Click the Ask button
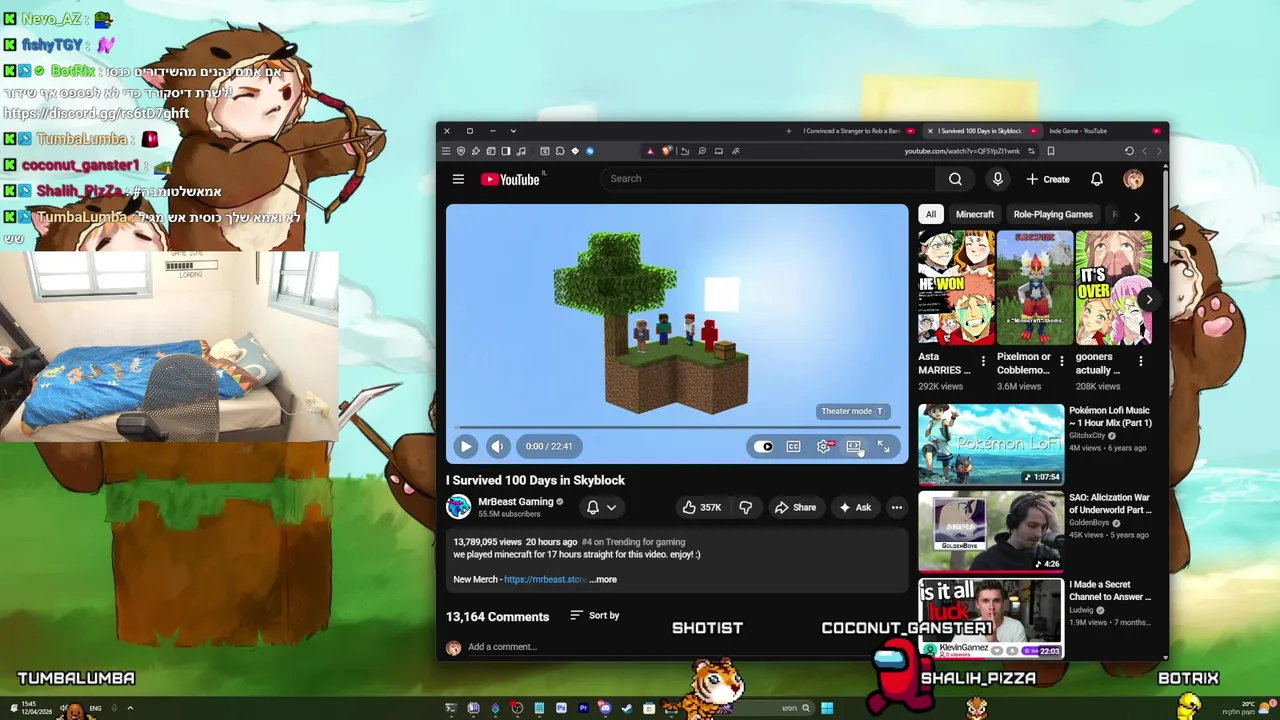 tap(855, 507)
